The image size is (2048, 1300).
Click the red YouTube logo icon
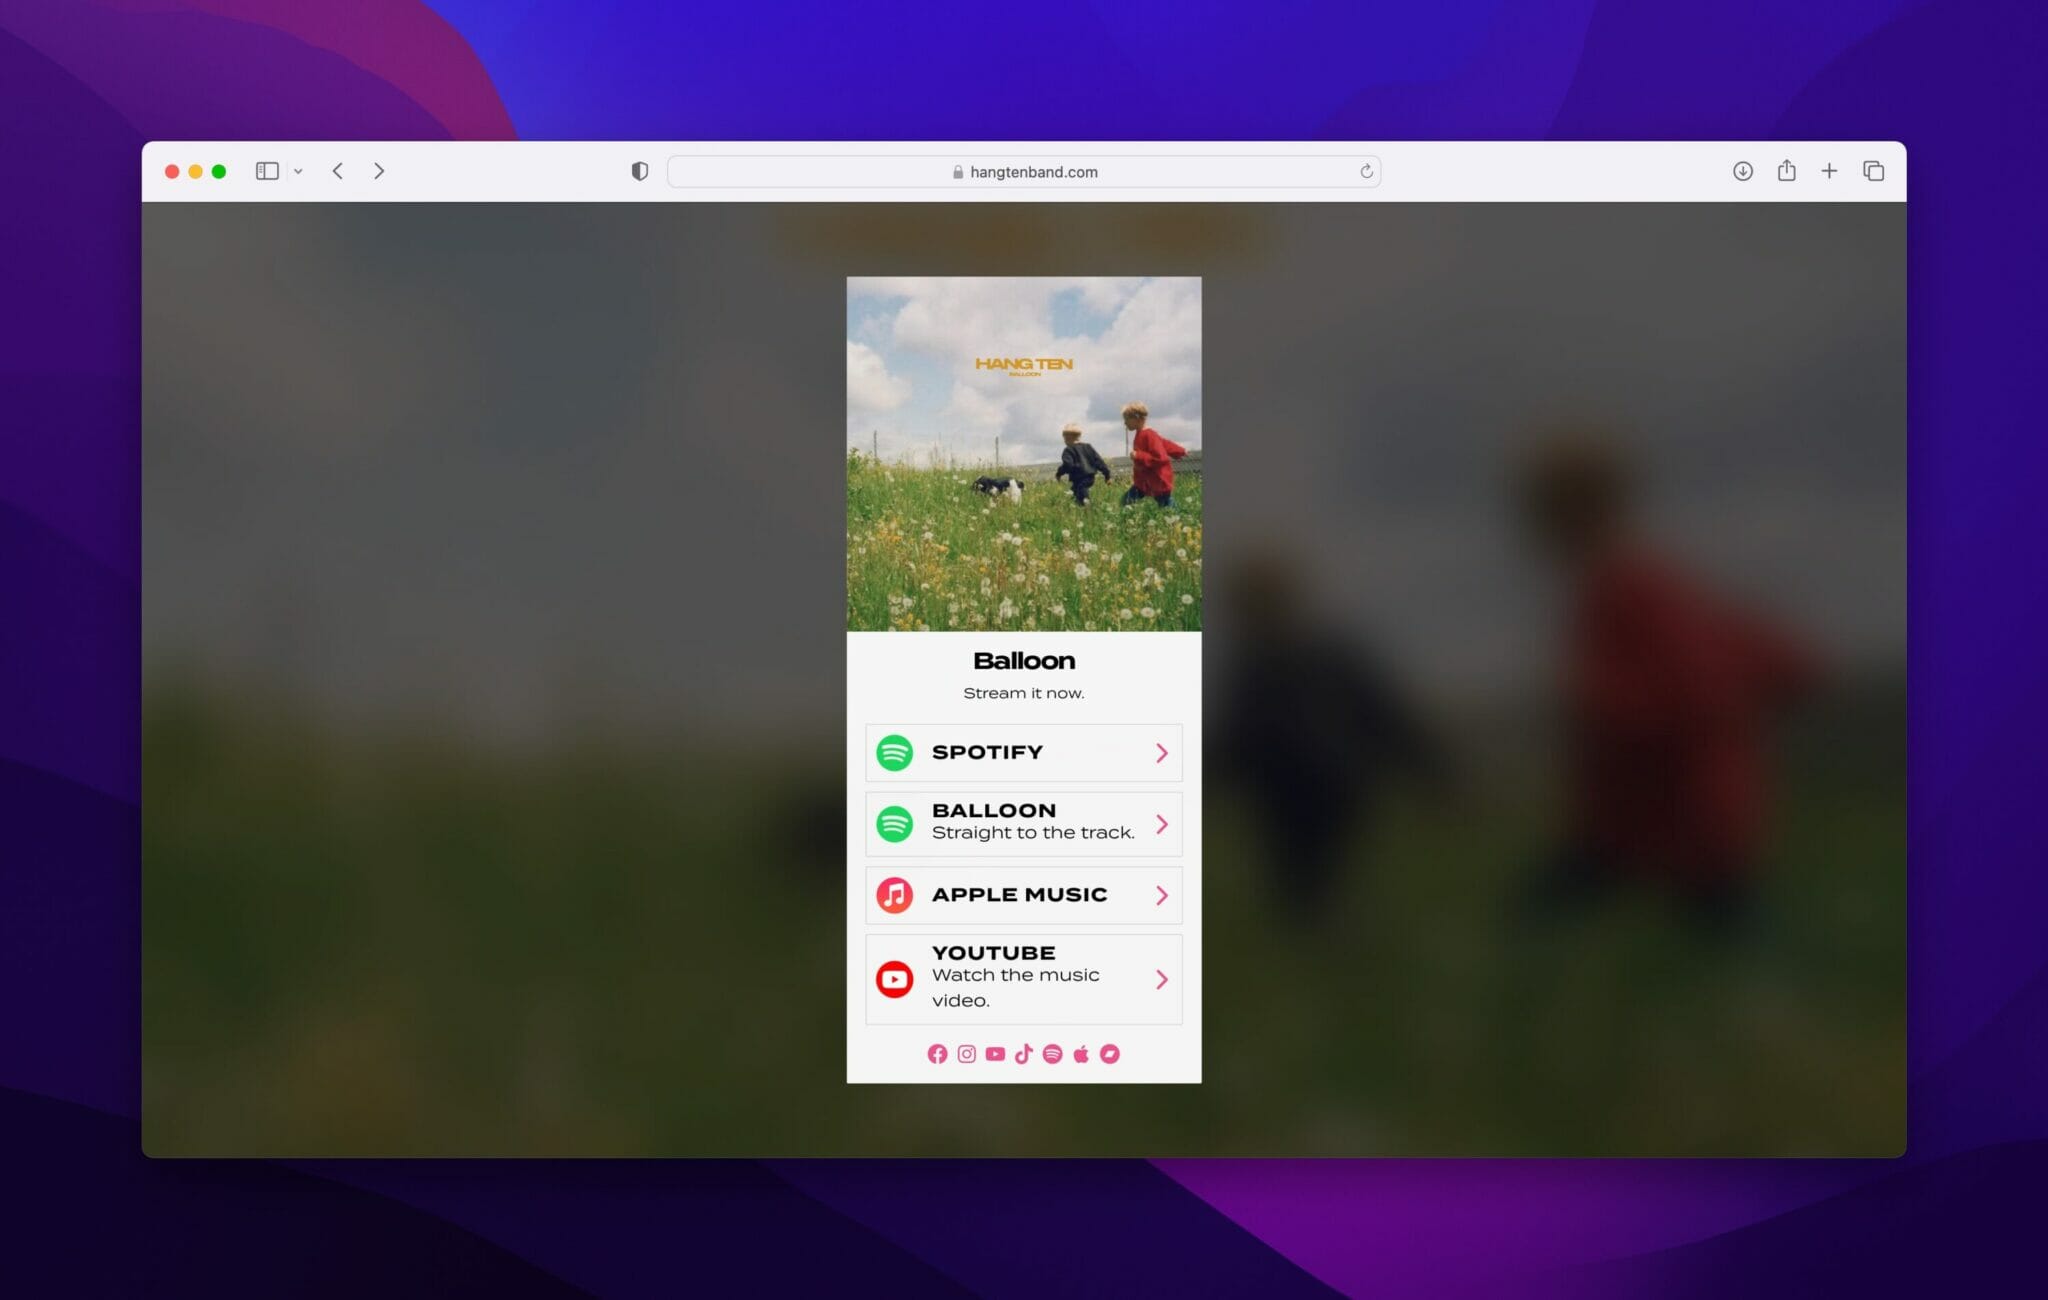[x=895, y=979]
